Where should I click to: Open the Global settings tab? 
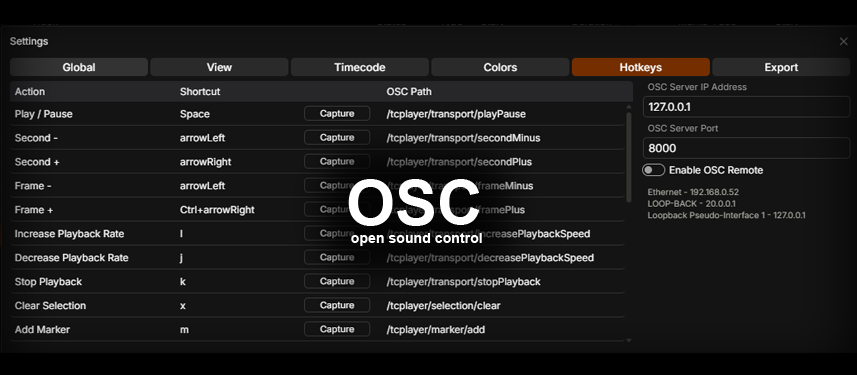pos(79,67)
